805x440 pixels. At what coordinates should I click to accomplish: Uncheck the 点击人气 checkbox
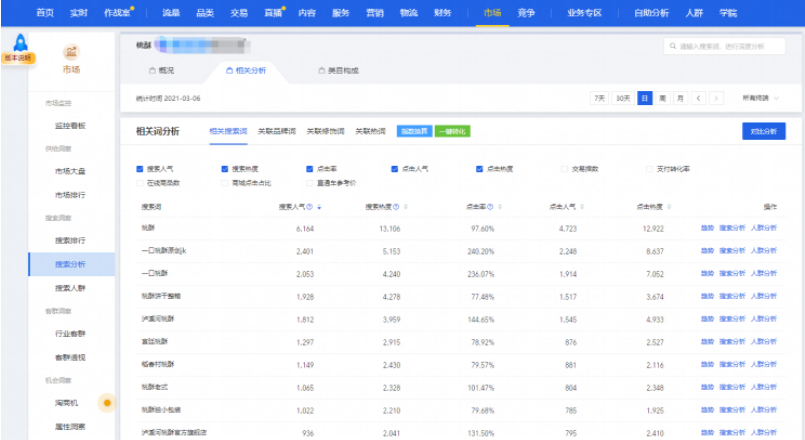[394, 169]
